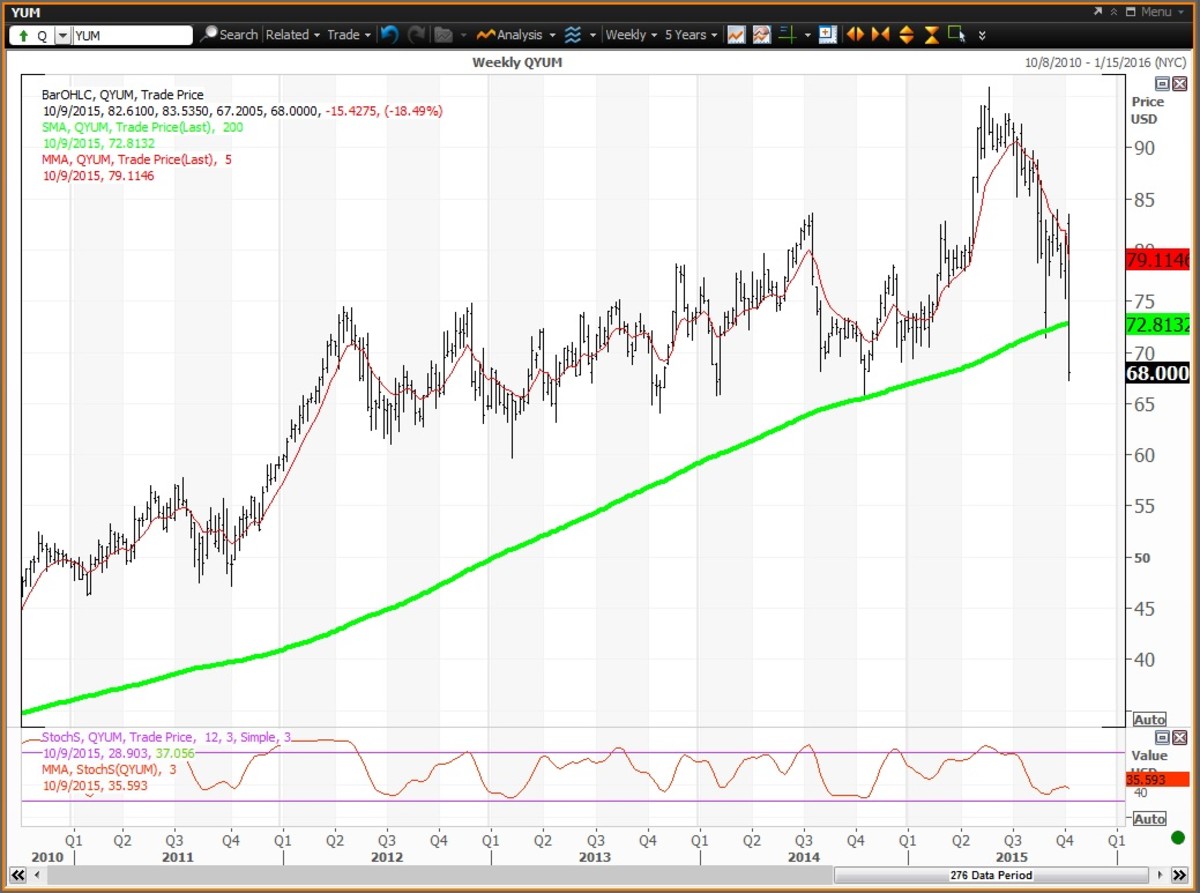Open the Weekly interval dropdown
Image resolution: width=1200 pixels, height=893 pixels.
[629, 34]
